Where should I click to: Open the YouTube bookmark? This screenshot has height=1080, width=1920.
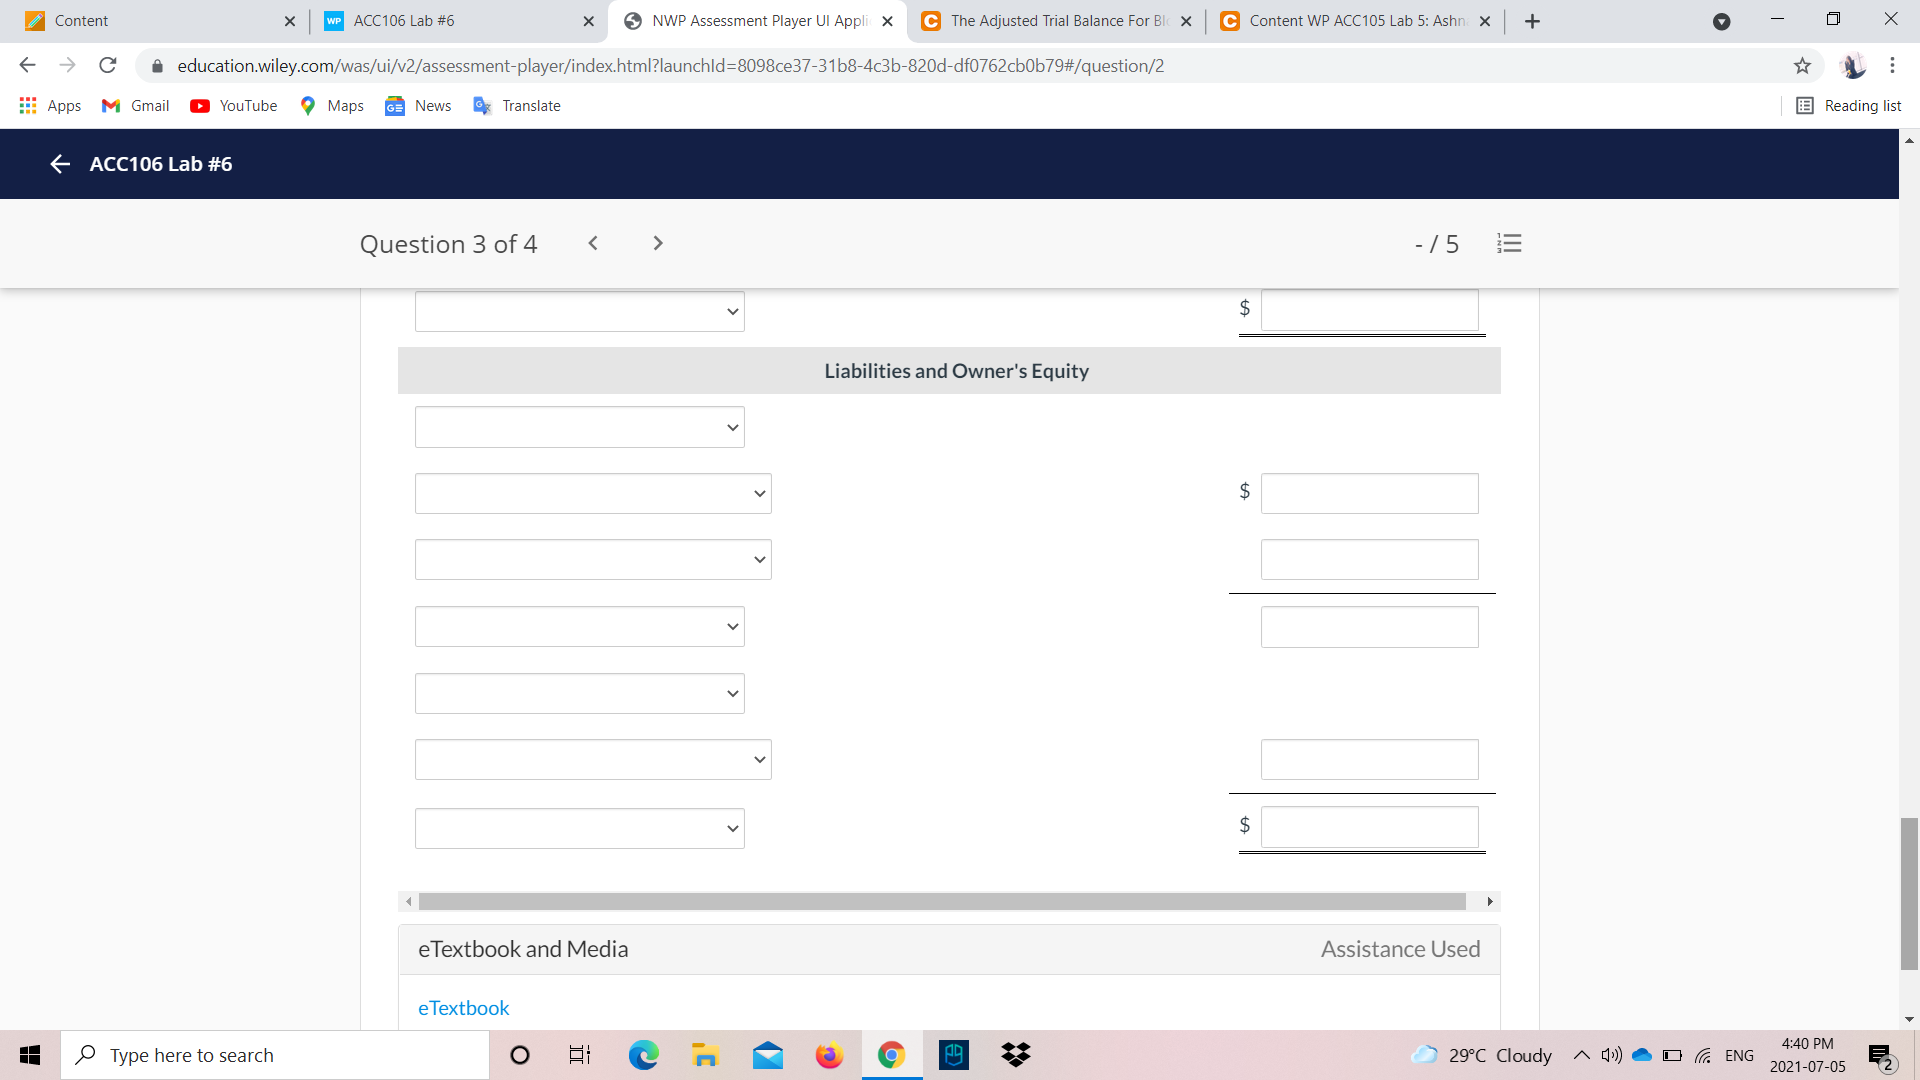tap(234, 106)
